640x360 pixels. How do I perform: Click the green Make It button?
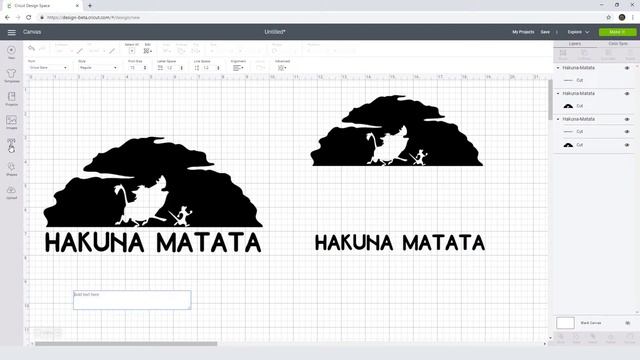[617, 32]
